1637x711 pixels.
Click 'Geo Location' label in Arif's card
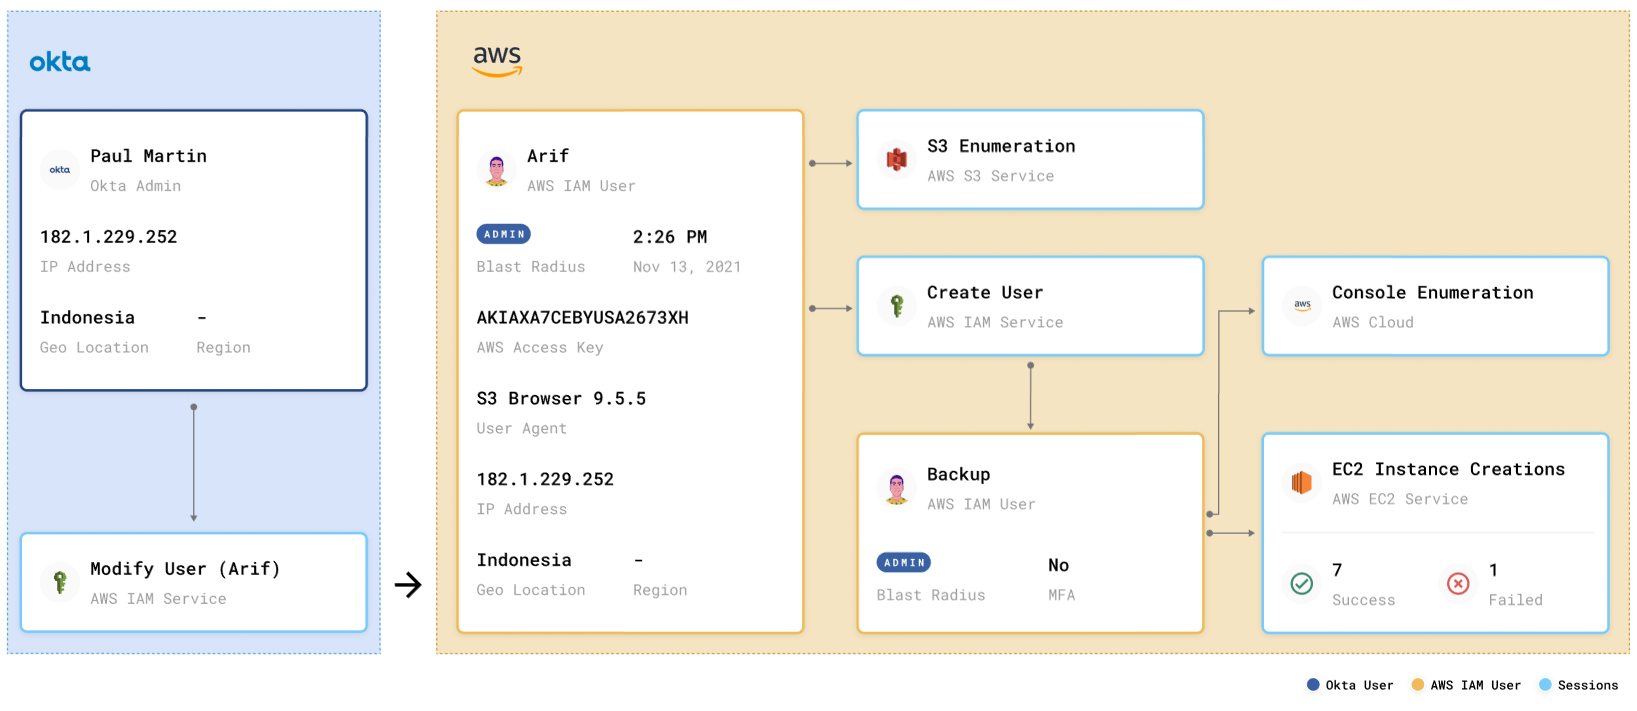pos(531,591)
